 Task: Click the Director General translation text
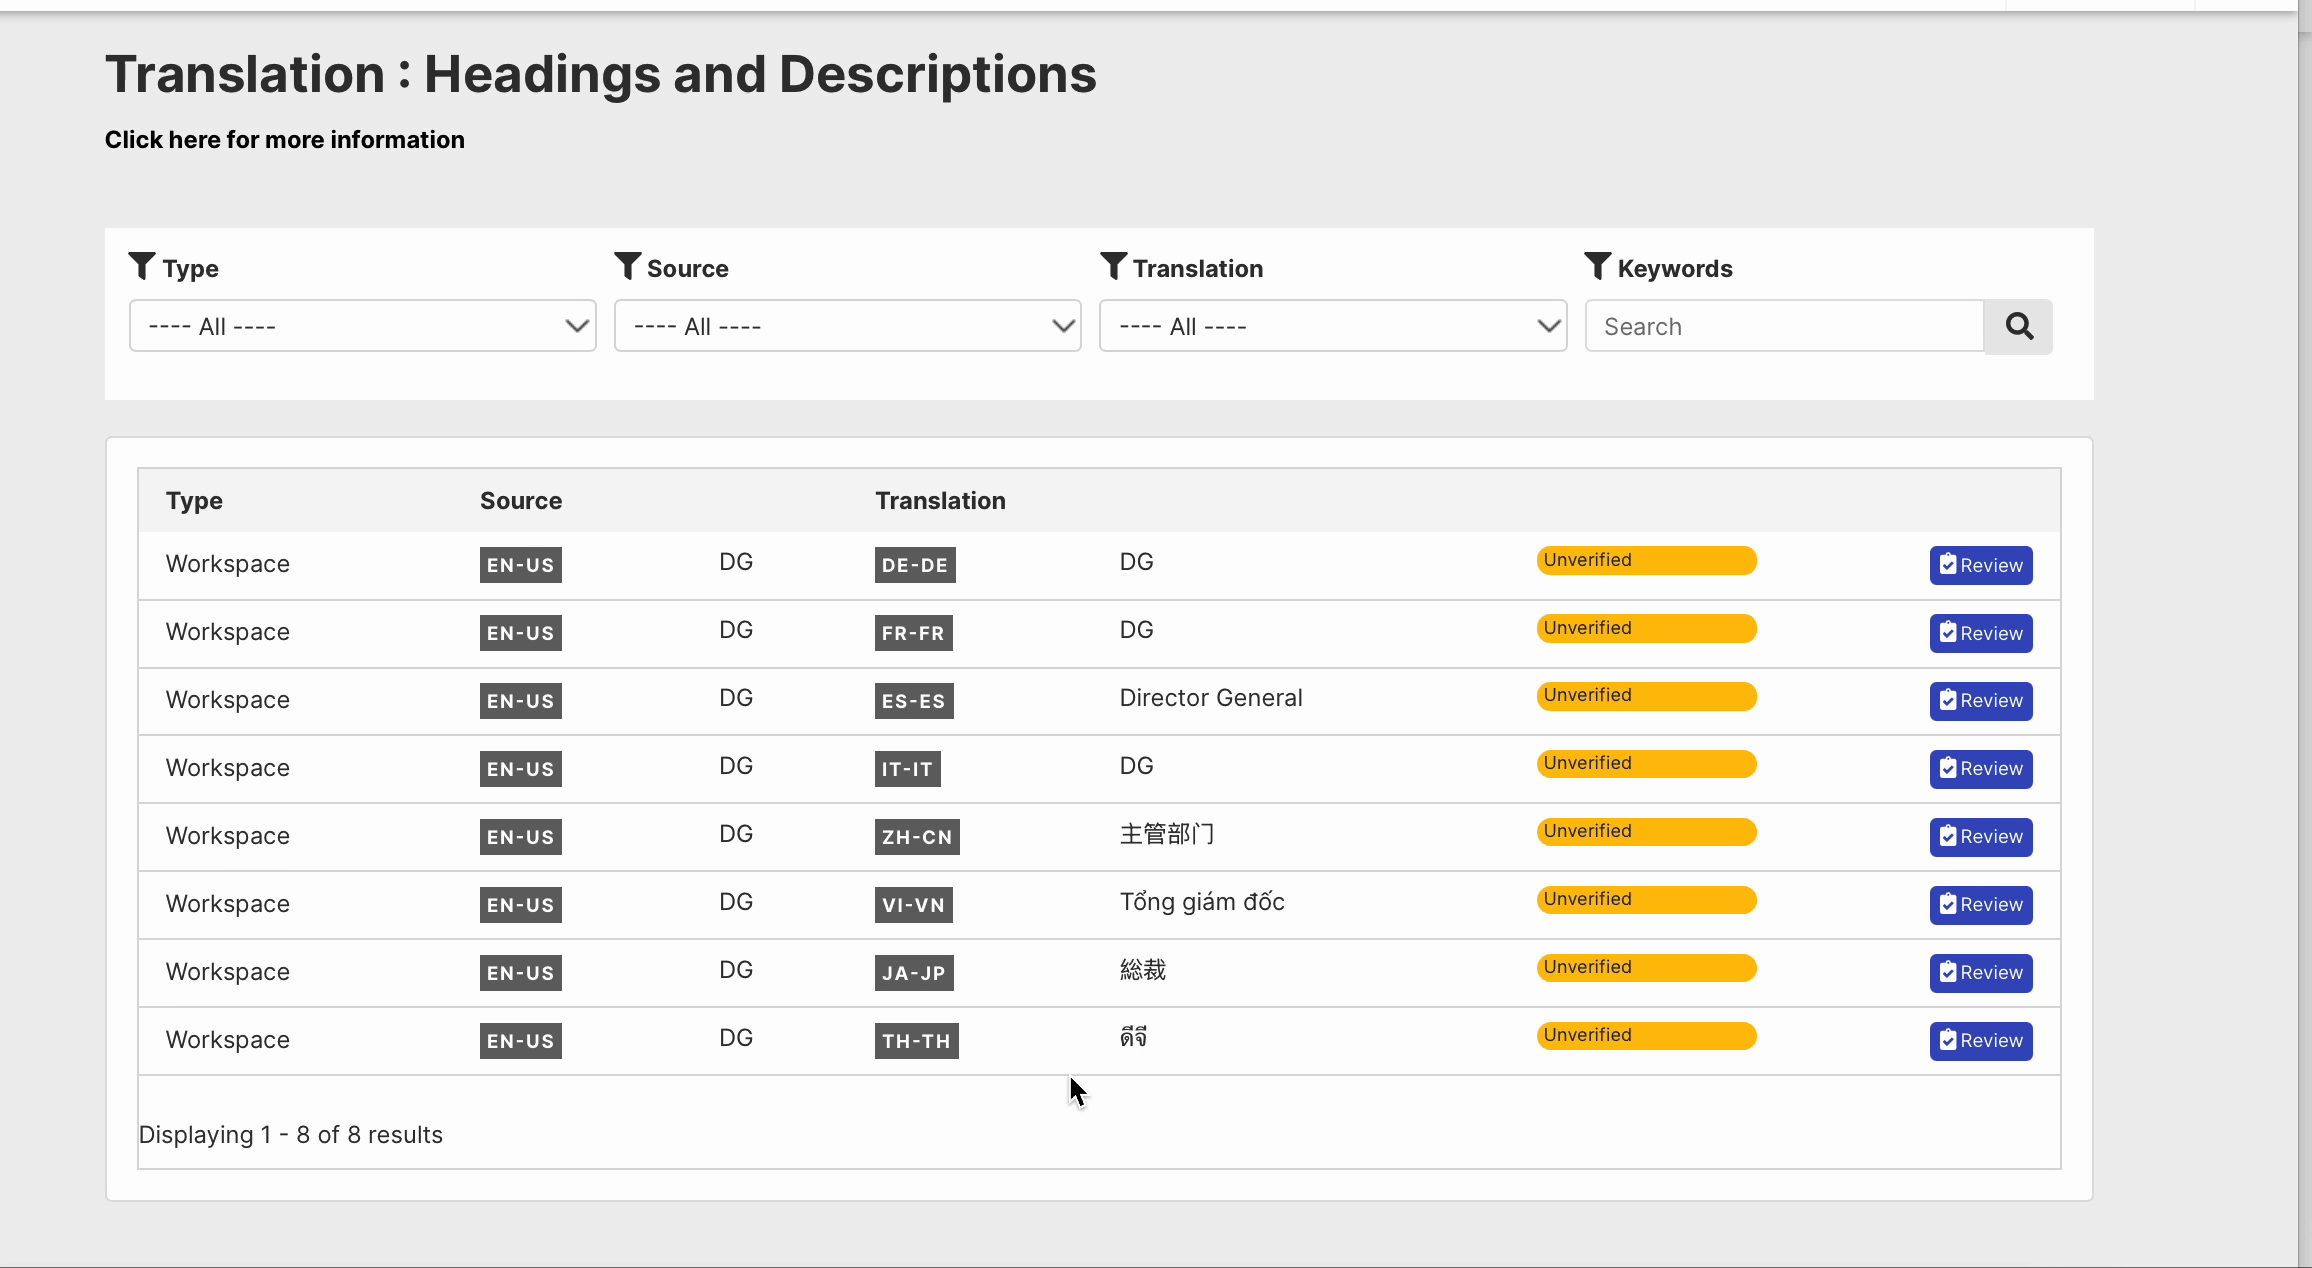point(1211,698)
